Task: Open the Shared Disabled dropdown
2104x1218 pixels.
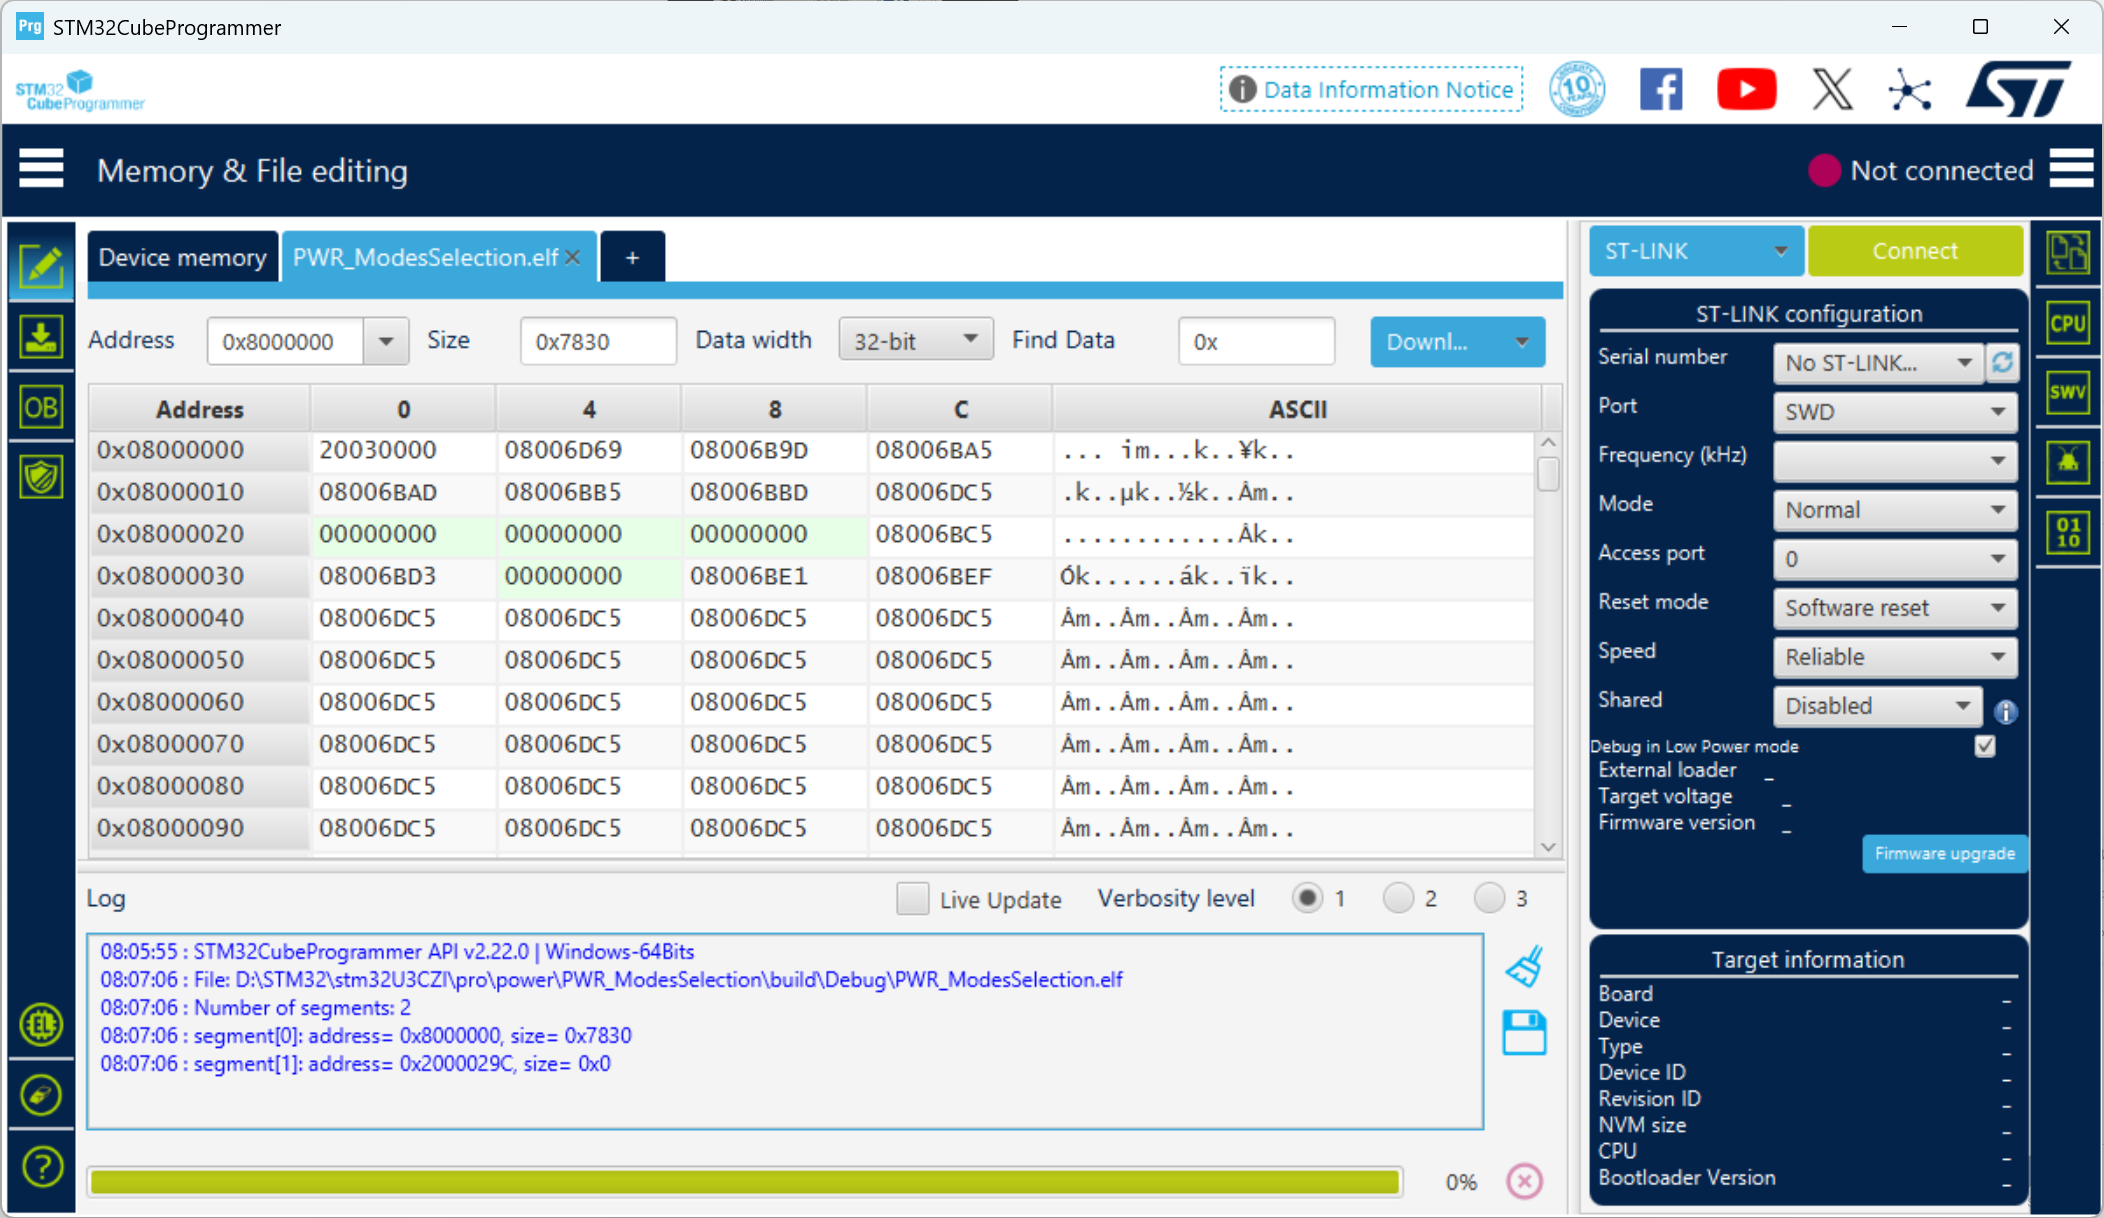Action: coord(1877,705)
